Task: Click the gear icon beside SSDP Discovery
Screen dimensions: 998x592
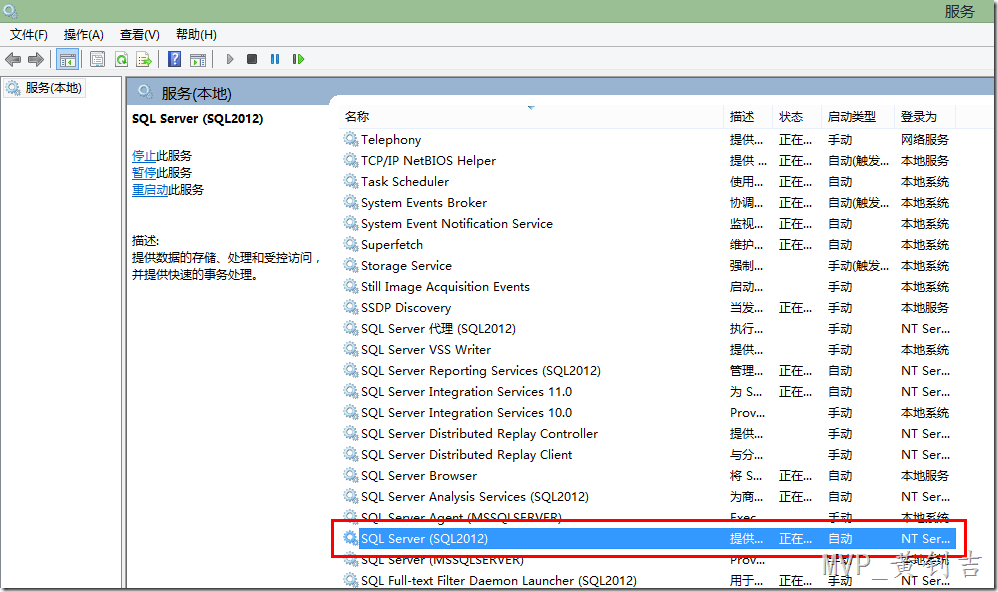Action: click(351, 307)
